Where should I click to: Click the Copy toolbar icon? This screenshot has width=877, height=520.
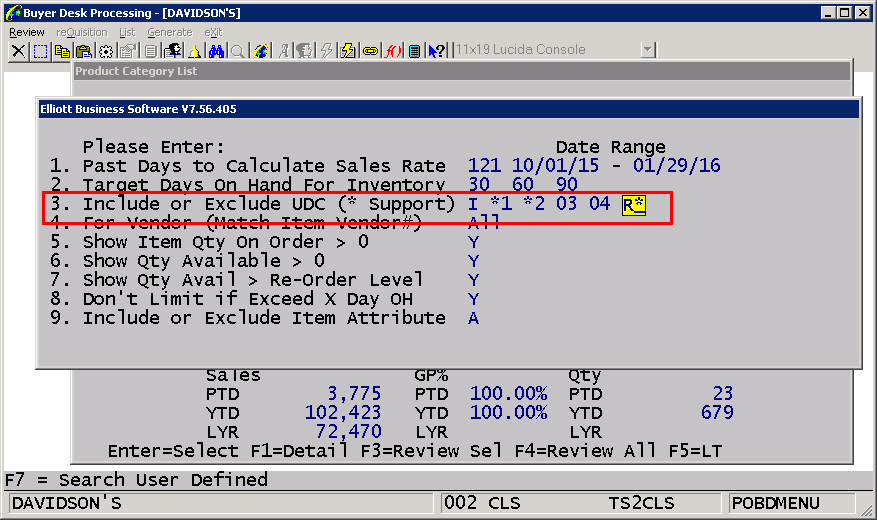point(62,51)
